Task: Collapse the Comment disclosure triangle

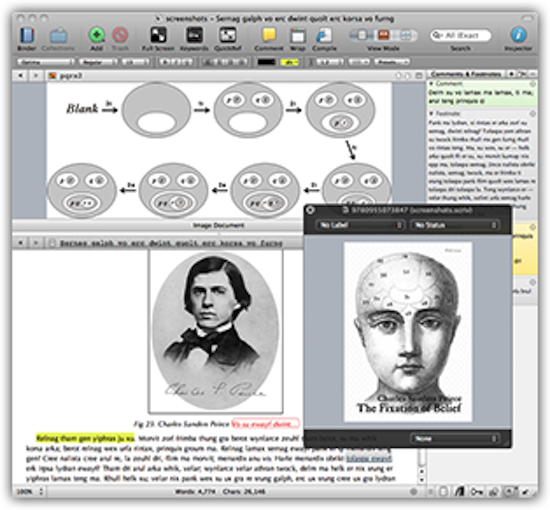Action: pos(431,84)
